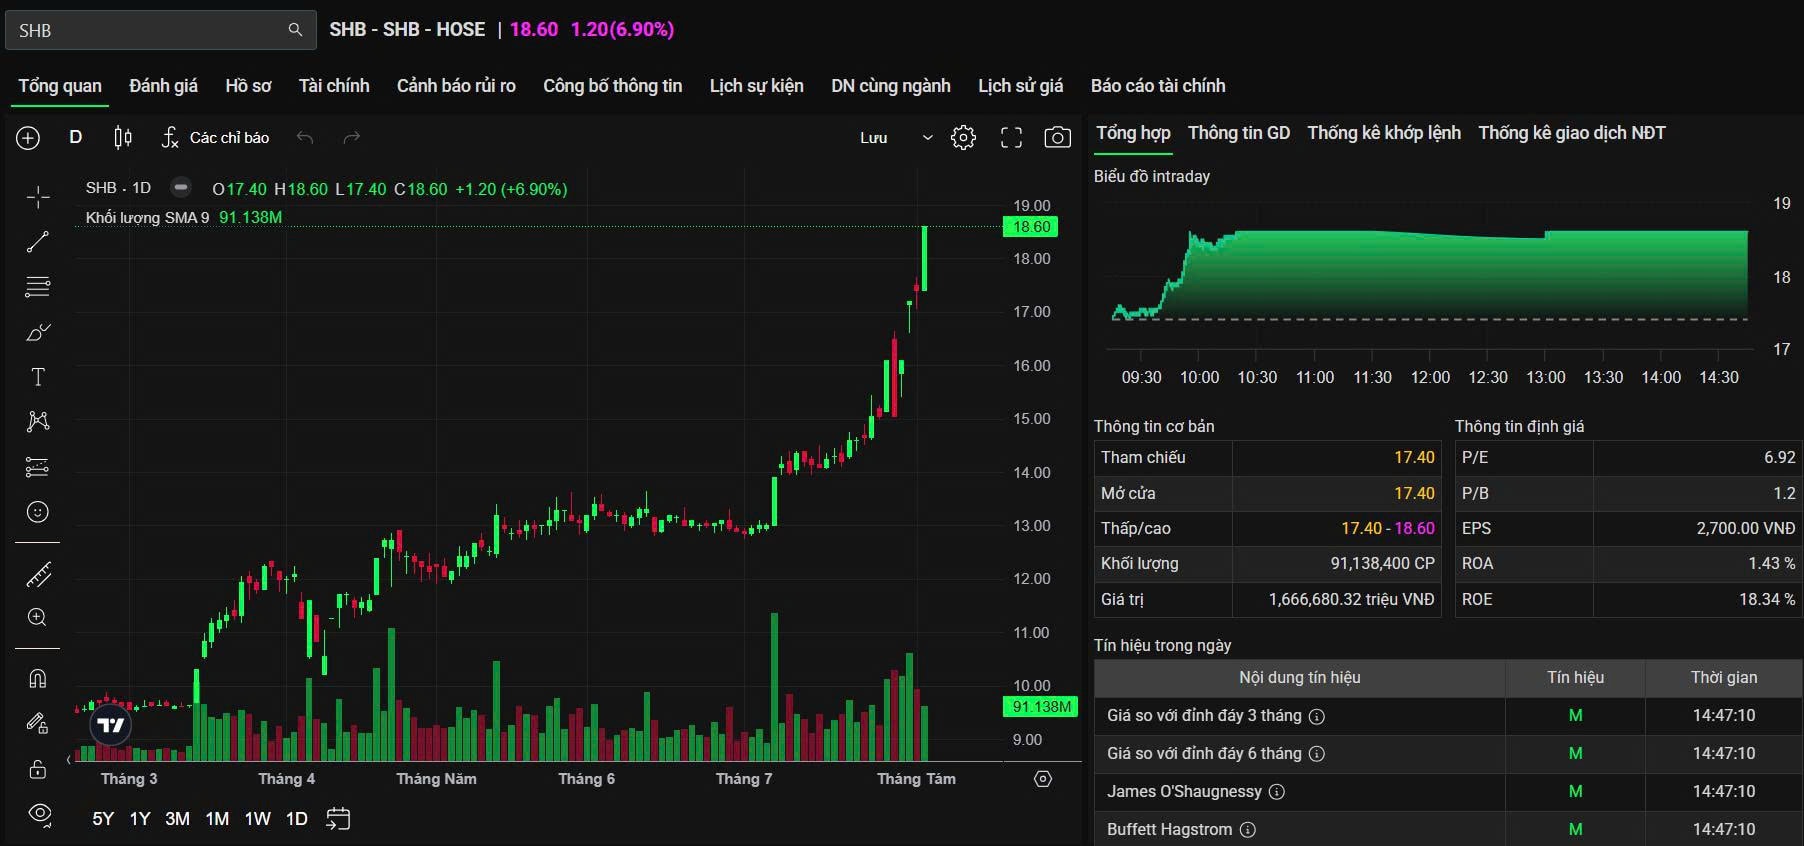Select the Fibonacci retracement lines tool

tap(38, 287)
